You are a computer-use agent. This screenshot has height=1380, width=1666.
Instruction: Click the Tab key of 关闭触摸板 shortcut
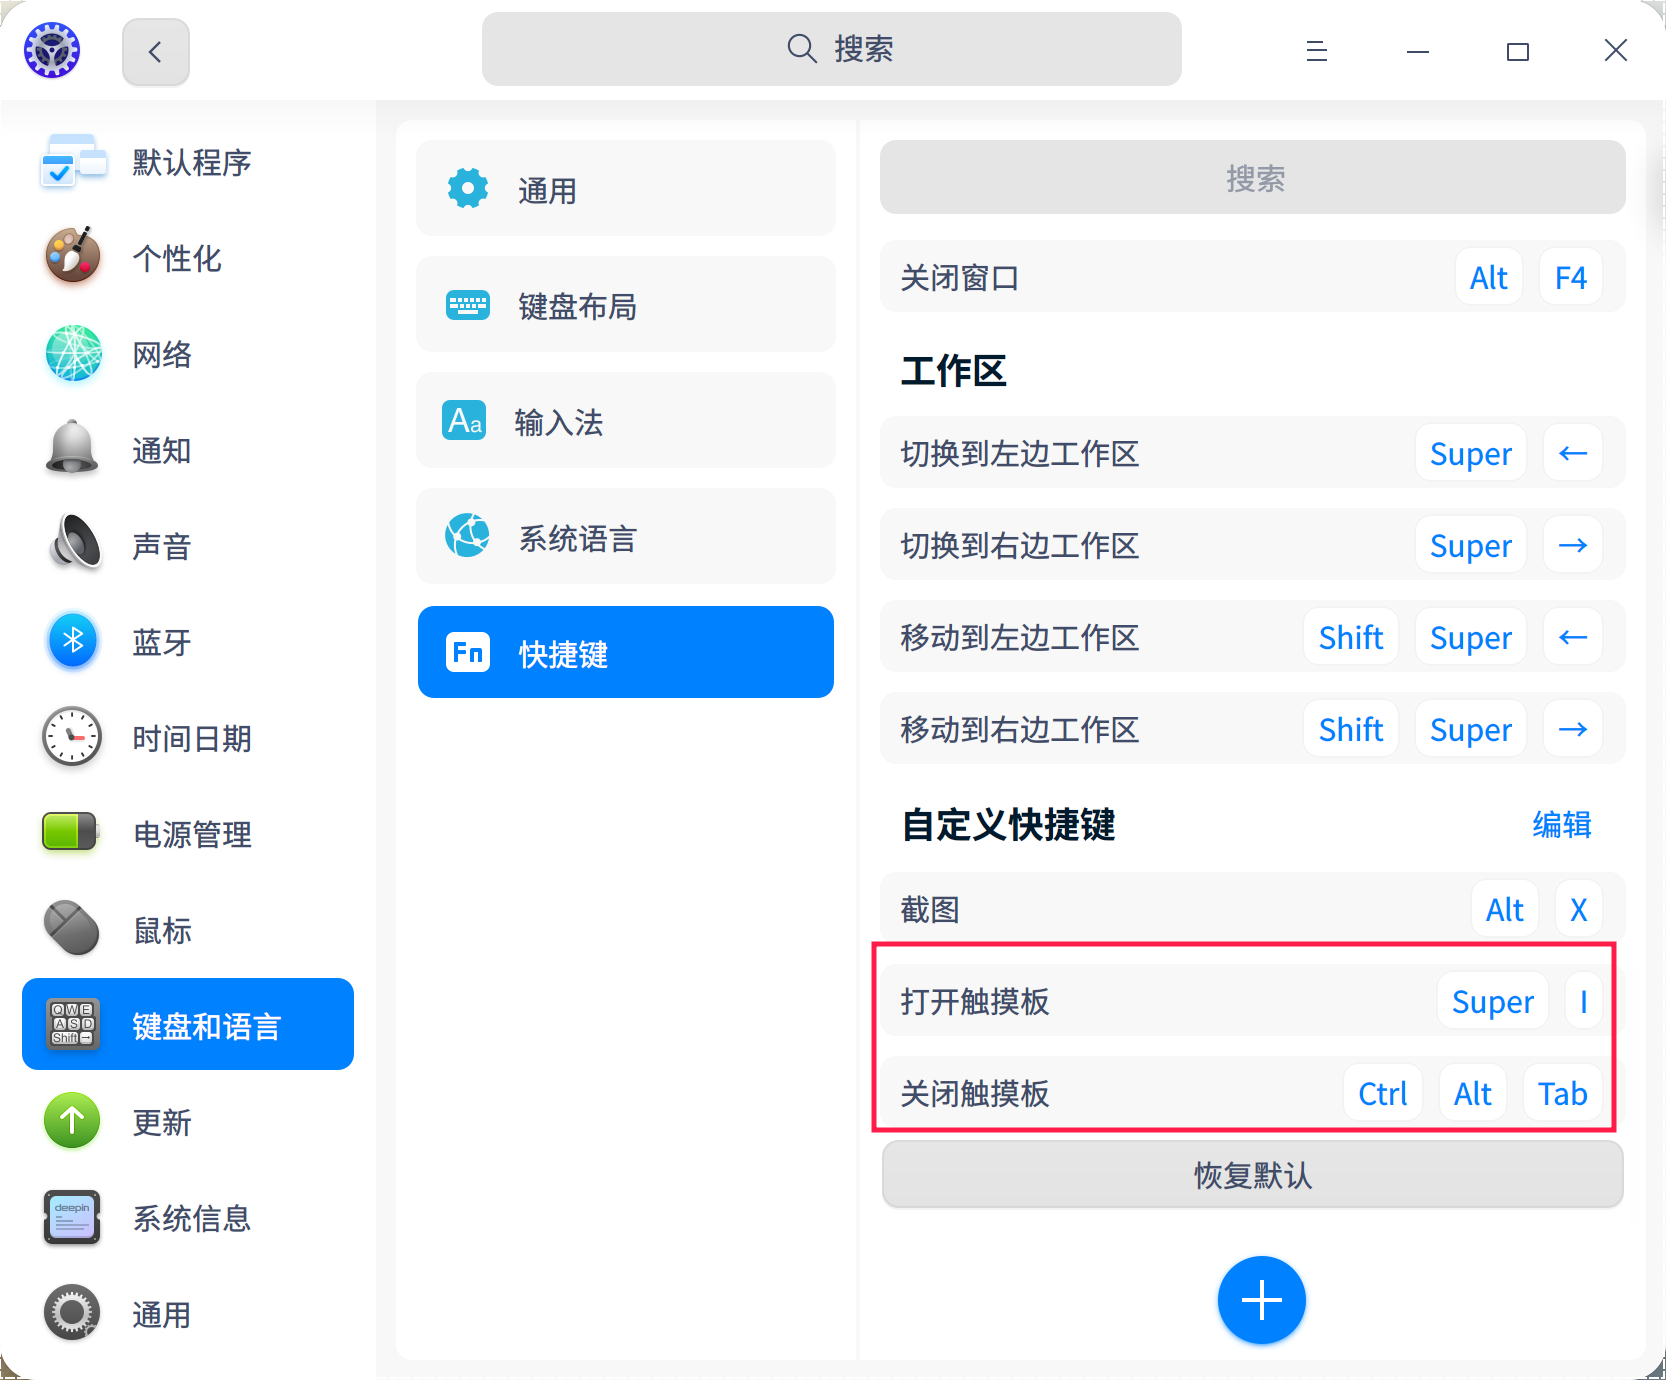tap(1563, 1093)
